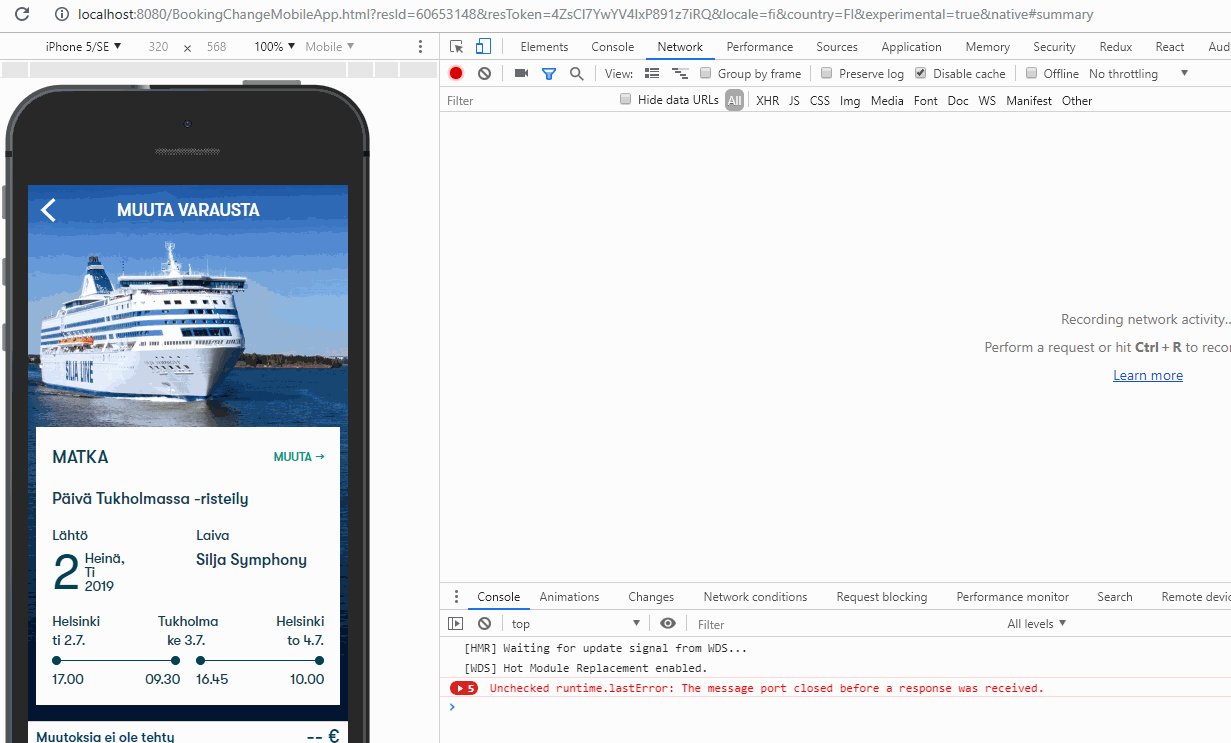
Task: Open the Mobile device type dropdown
Action: tap(330, 47)
